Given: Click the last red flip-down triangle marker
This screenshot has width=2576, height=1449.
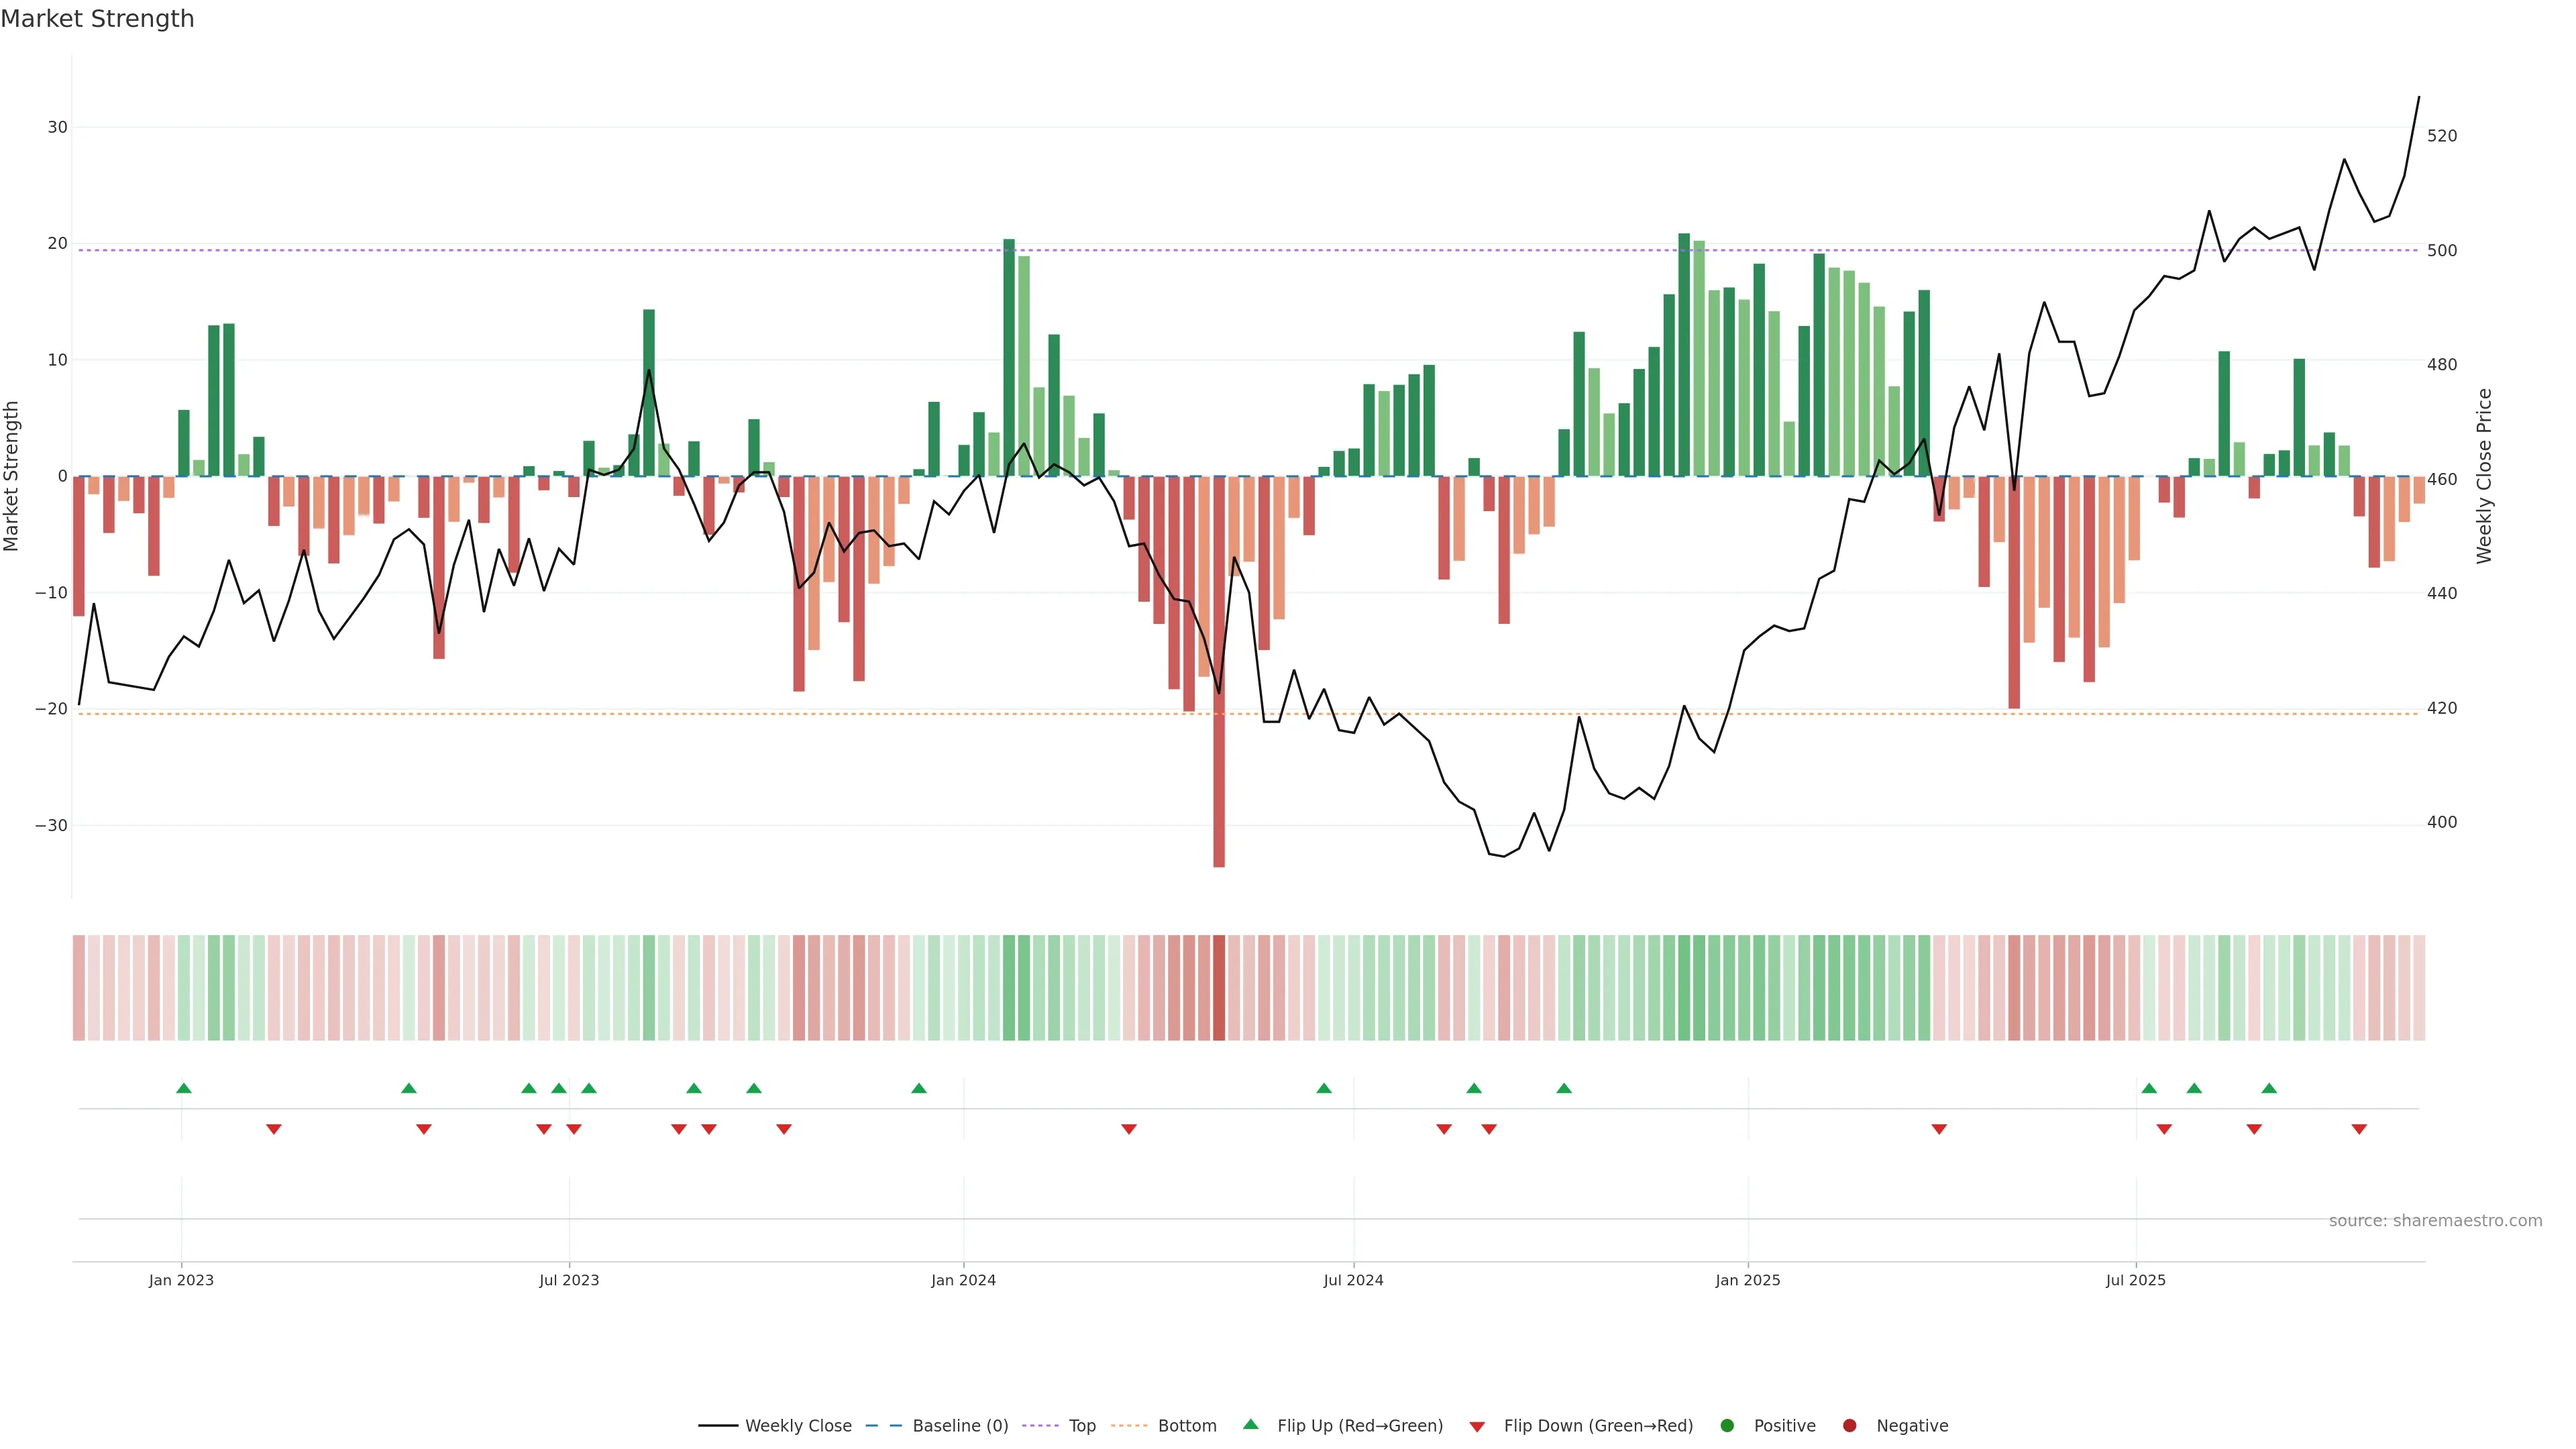Looking at the screenshot, I should (2359, 1129).
